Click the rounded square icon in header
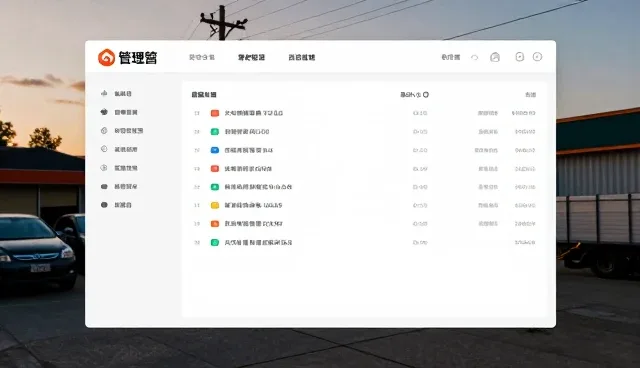The image size is (640, 368). [520, 57]
